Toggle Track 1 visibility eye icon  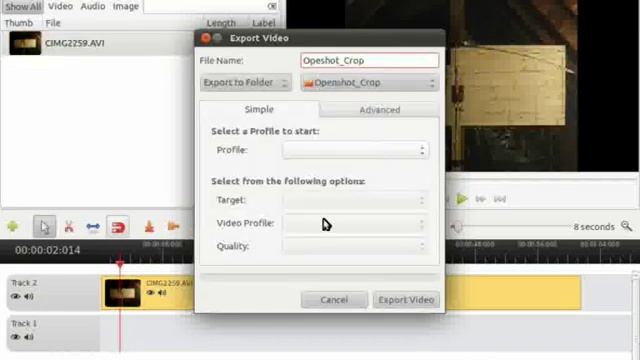point(16,337)
